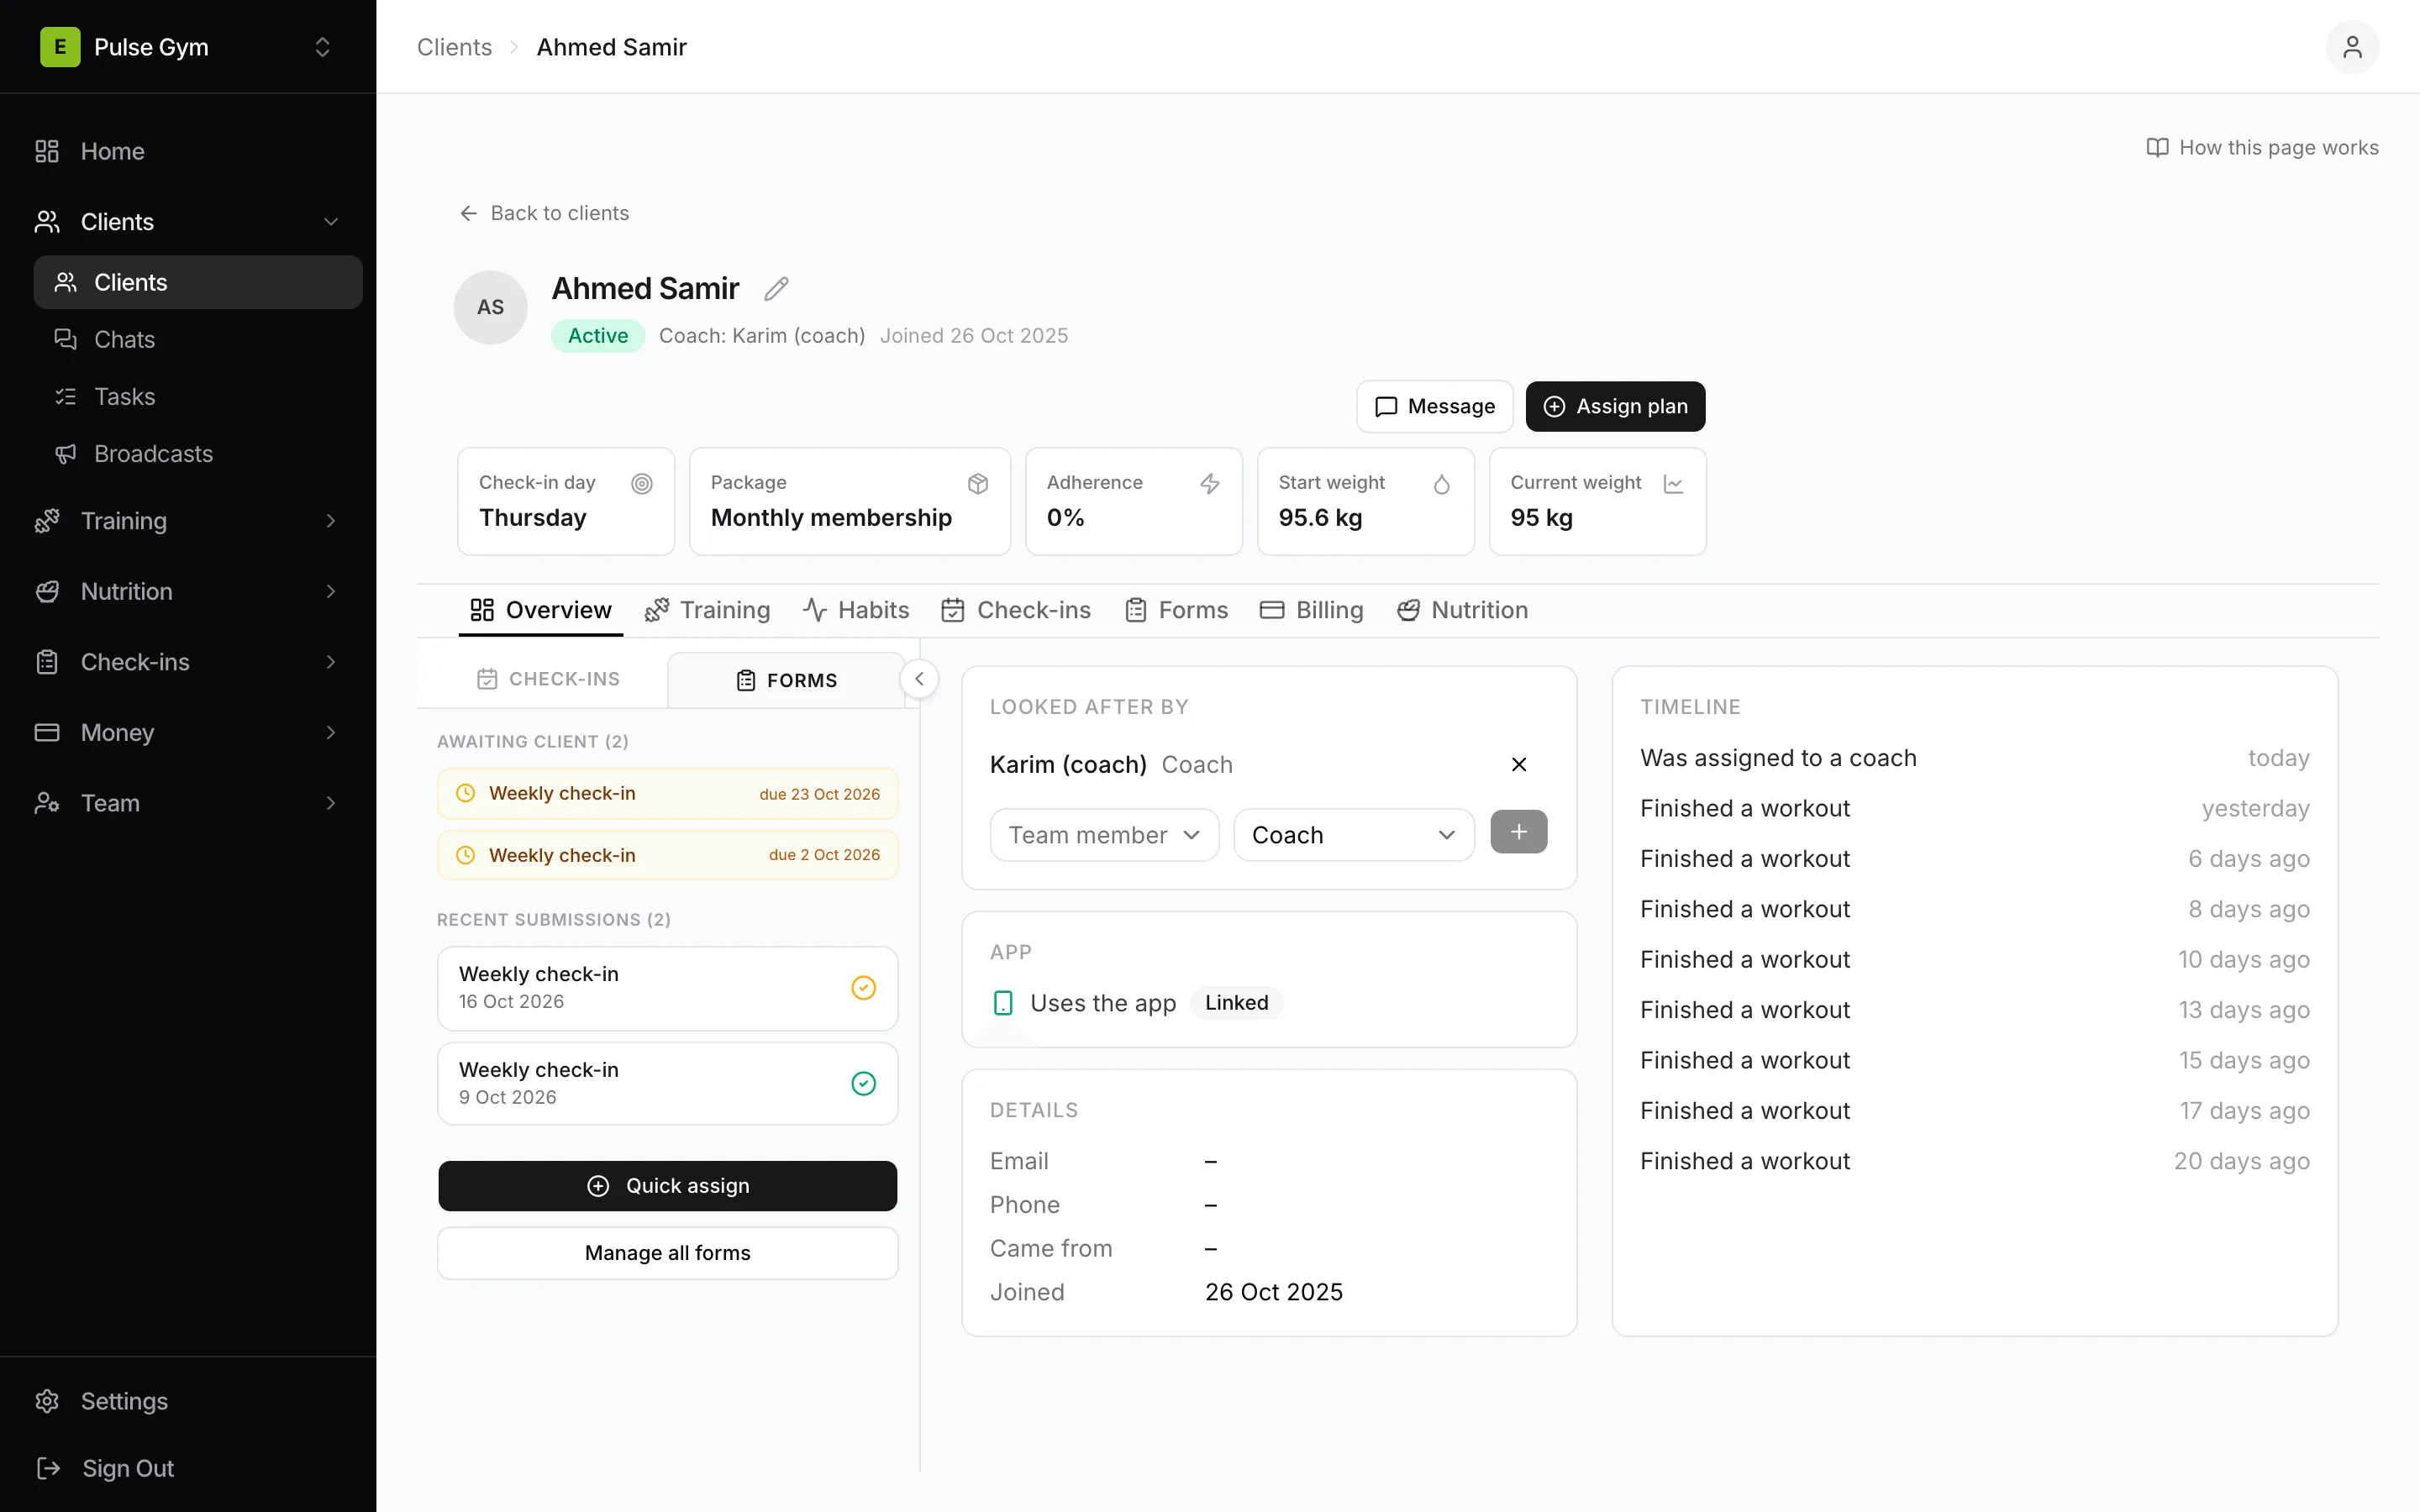
Task: Switch to the Habits tab
Action: click(x=856, y=610)
